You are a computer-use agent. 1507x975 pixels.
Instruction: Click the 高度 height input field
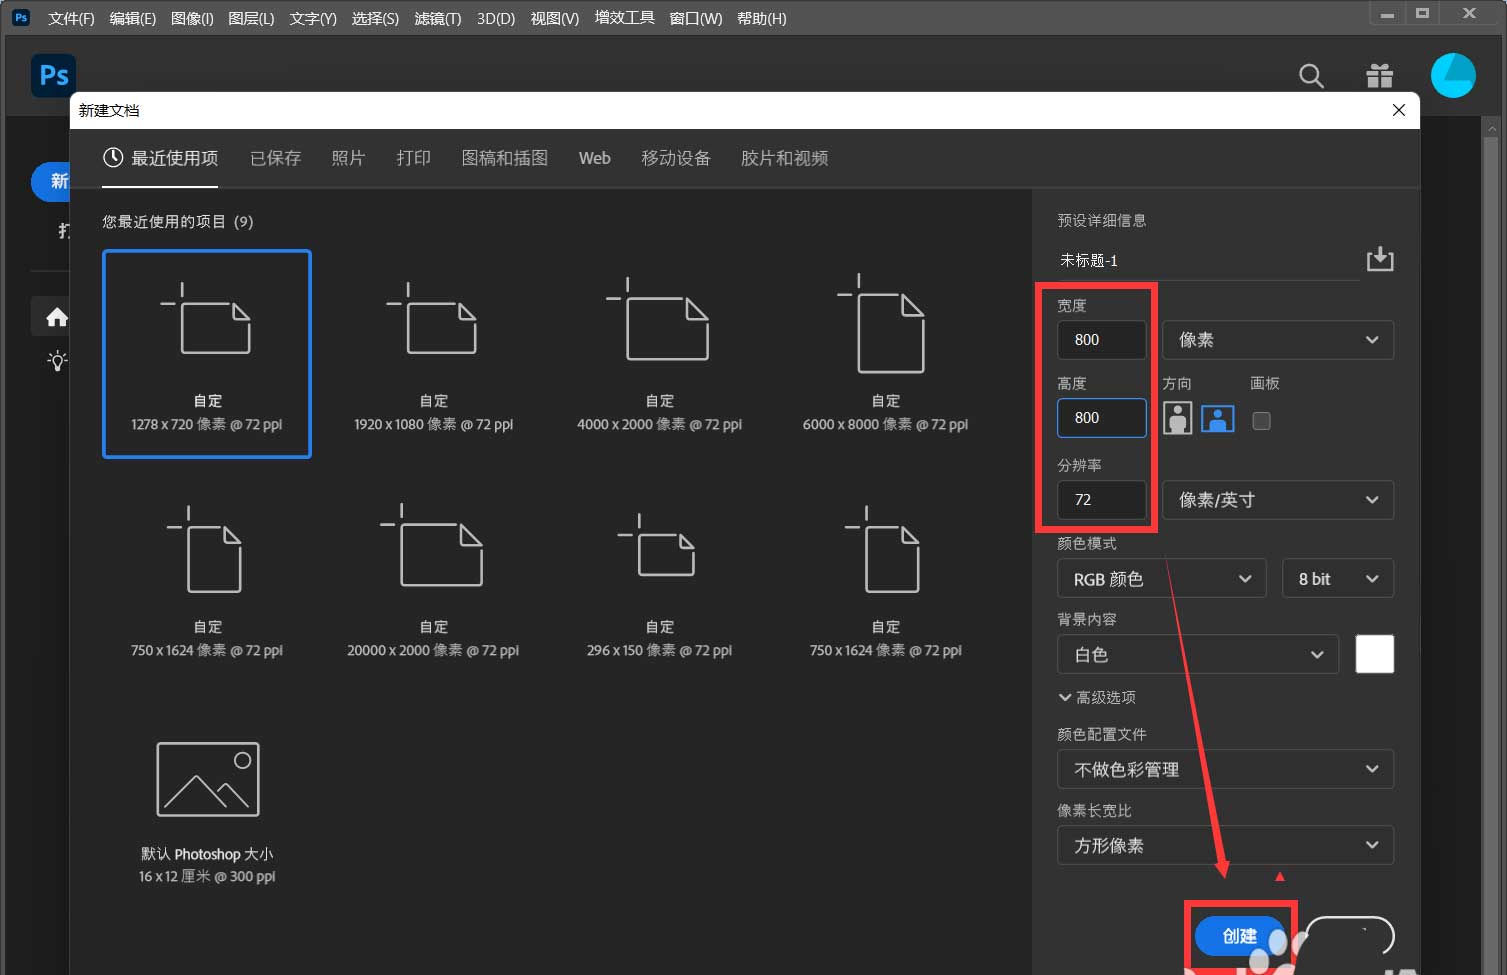coord(1102,418)
